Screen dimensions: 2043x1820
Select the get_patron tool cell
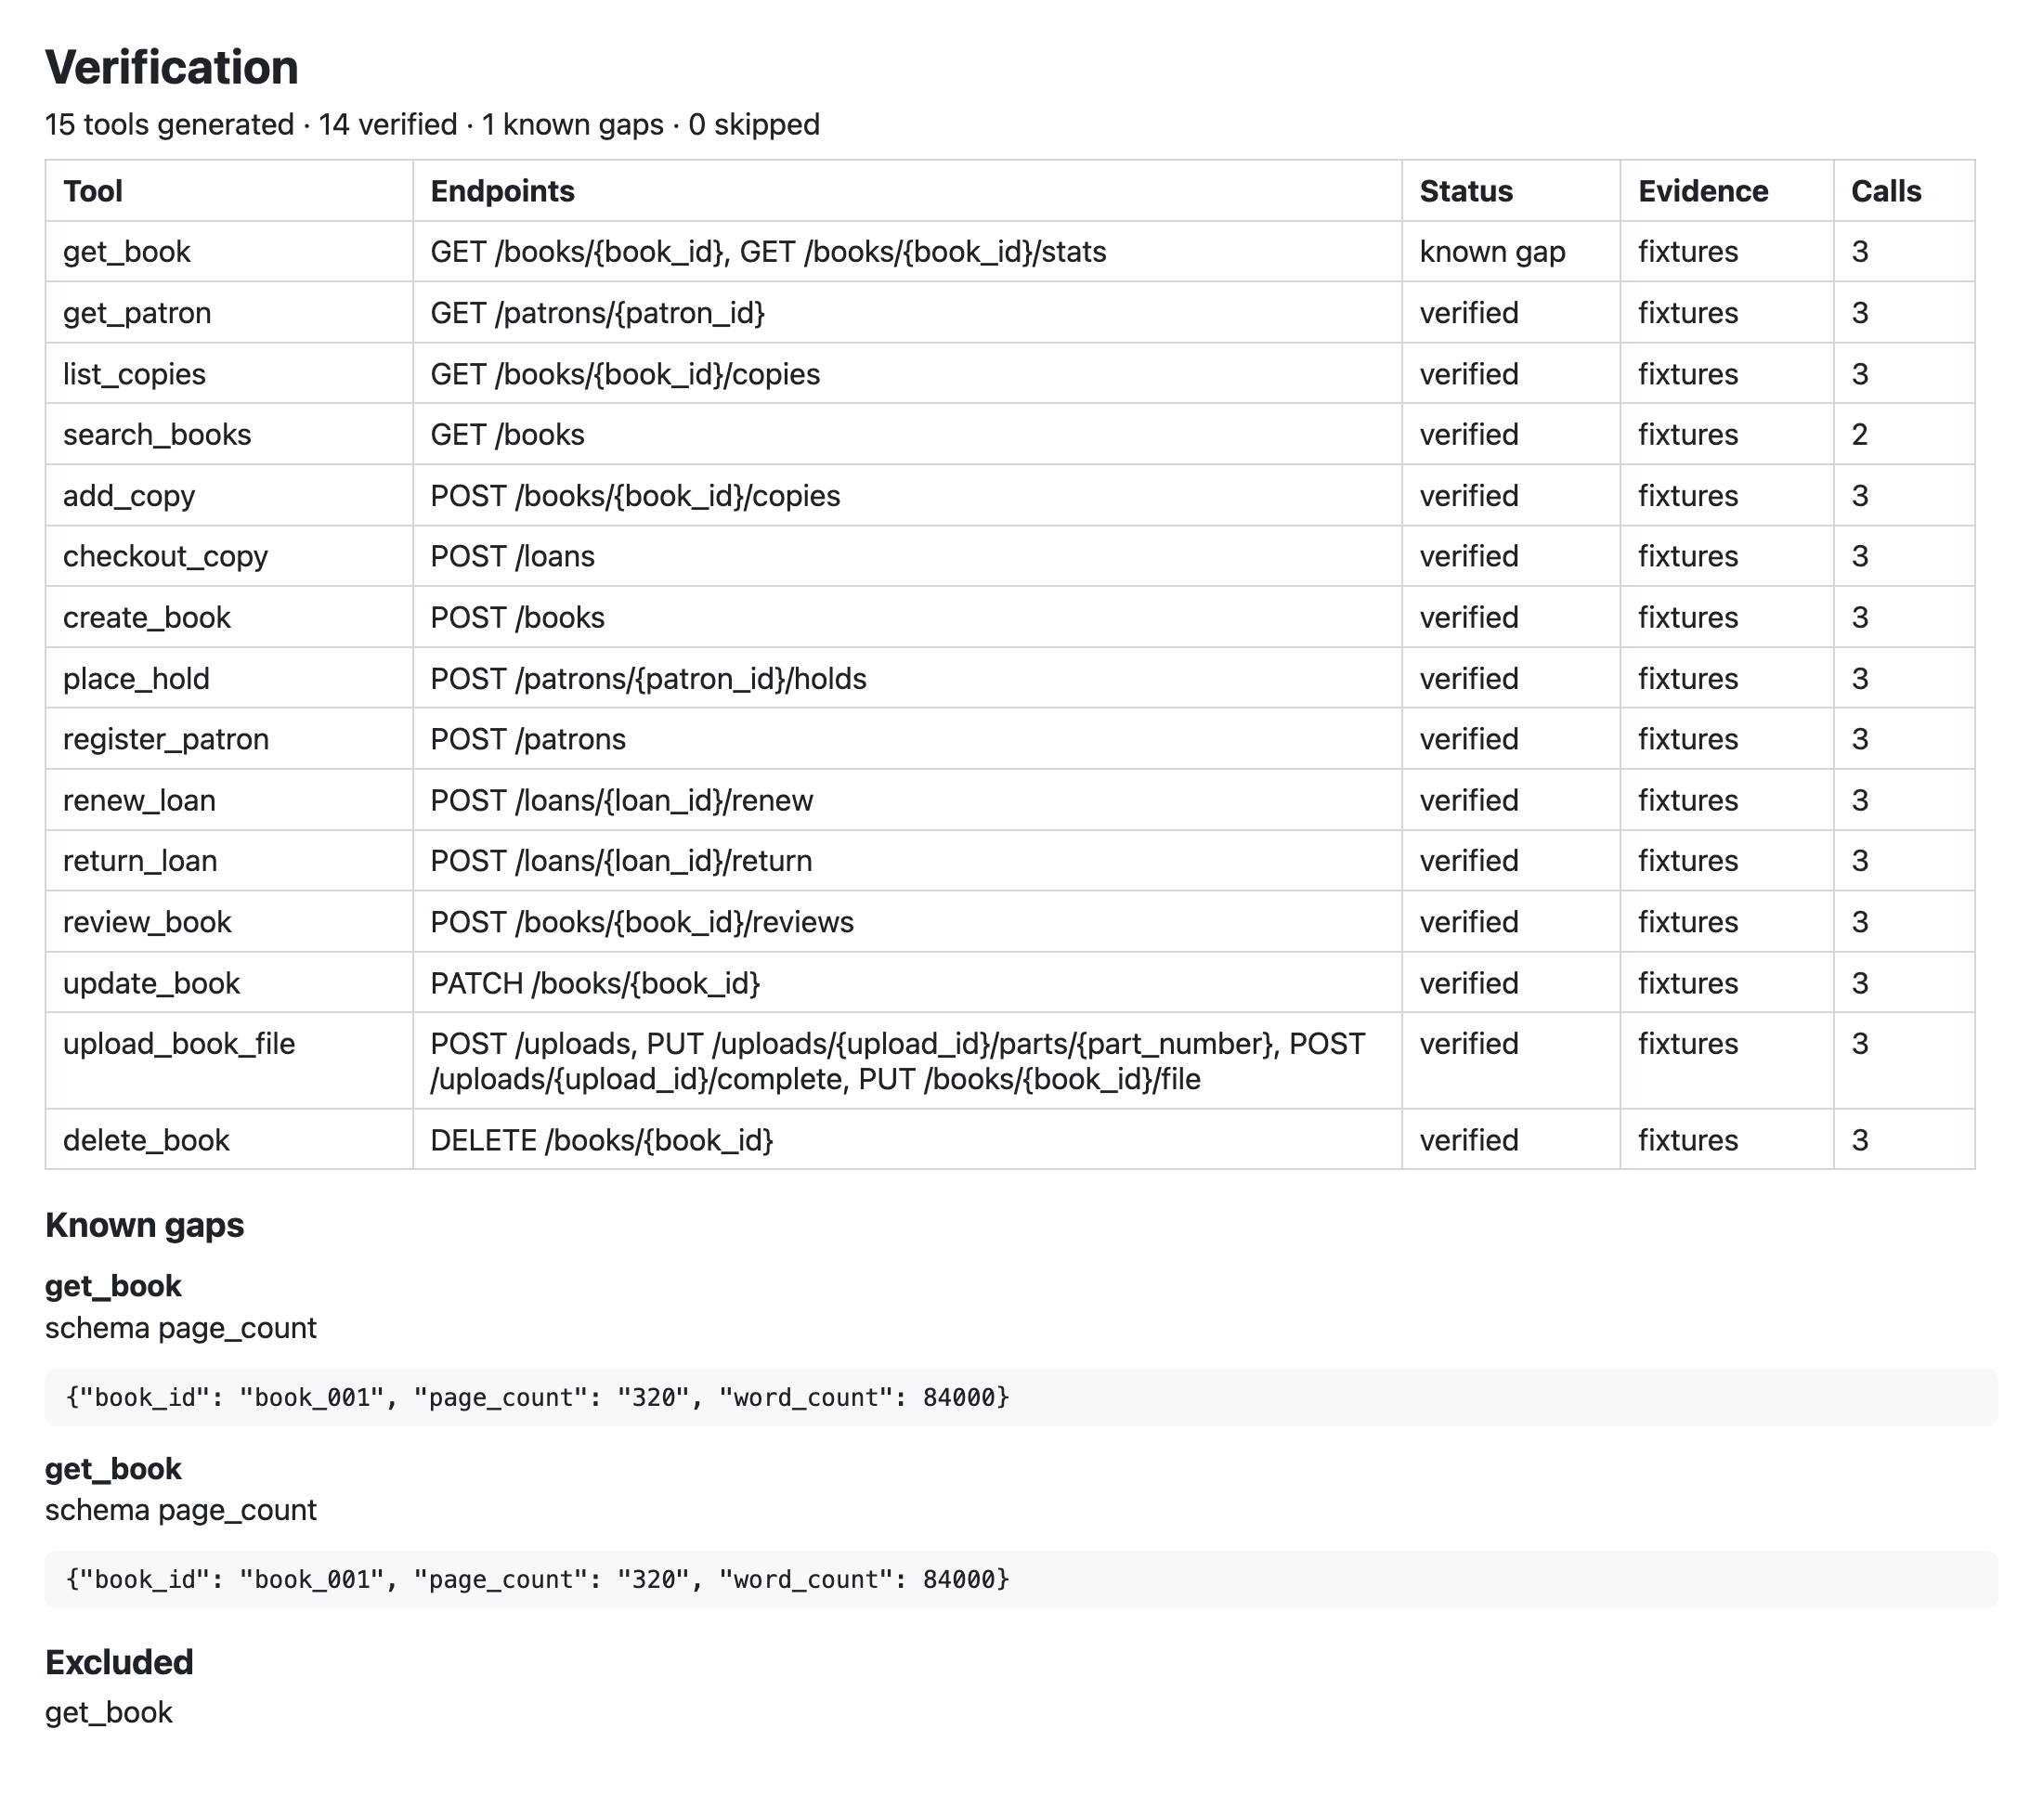[229, 313]
